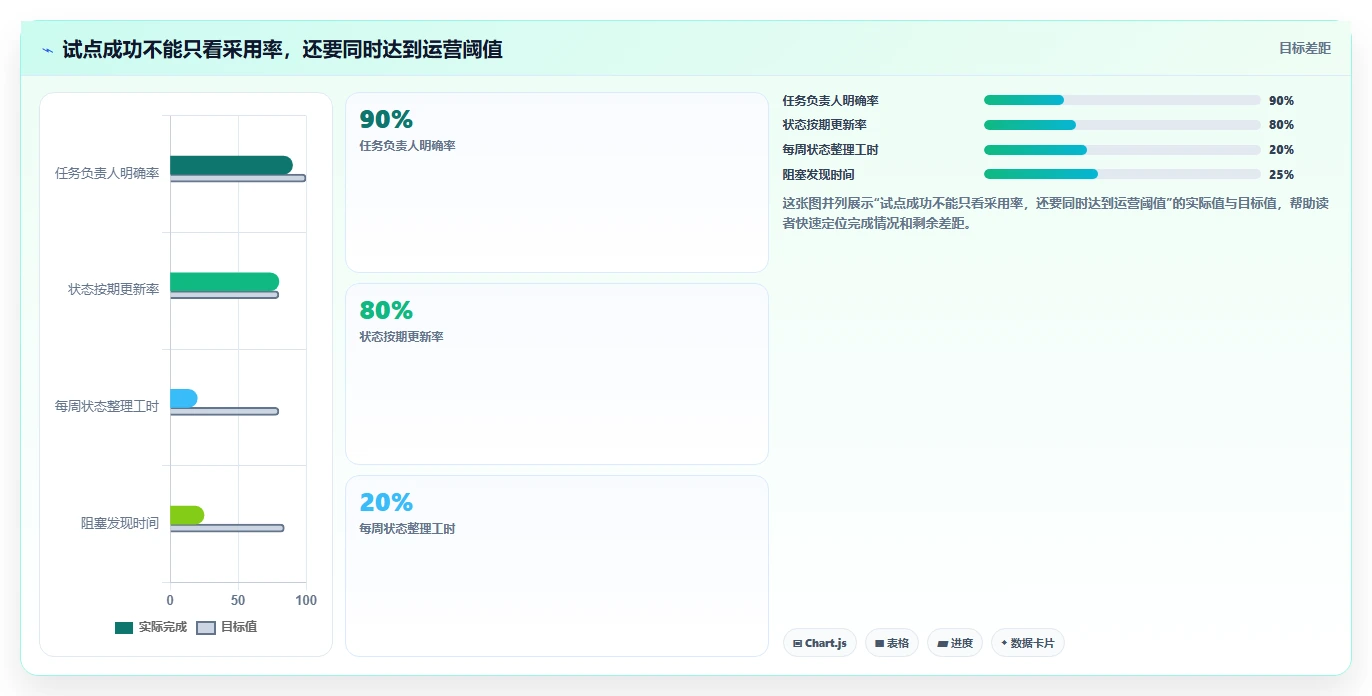Click the x-axis tick label 100

(306, 600)
